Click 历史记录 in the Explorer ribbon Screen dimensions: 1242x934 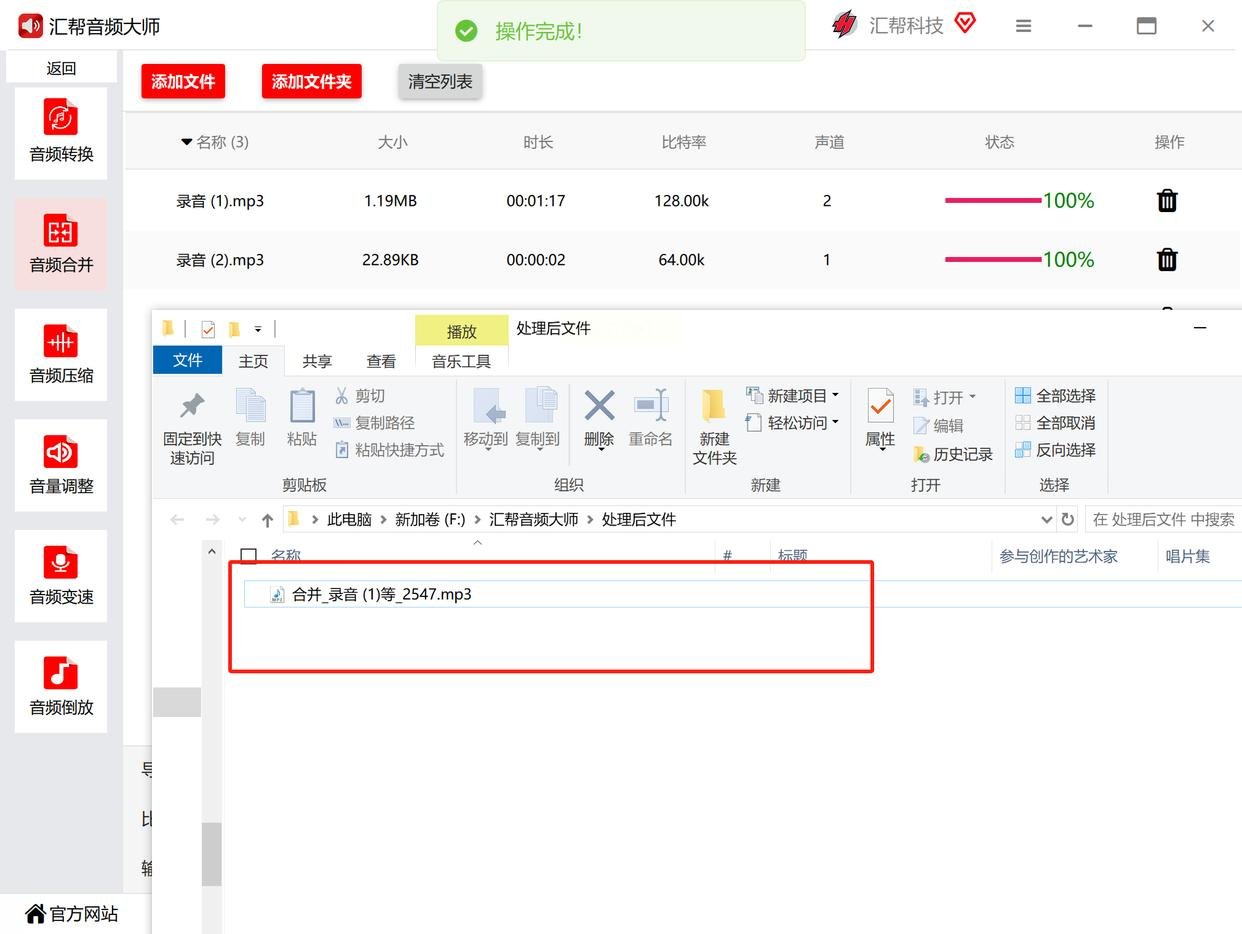953,454
